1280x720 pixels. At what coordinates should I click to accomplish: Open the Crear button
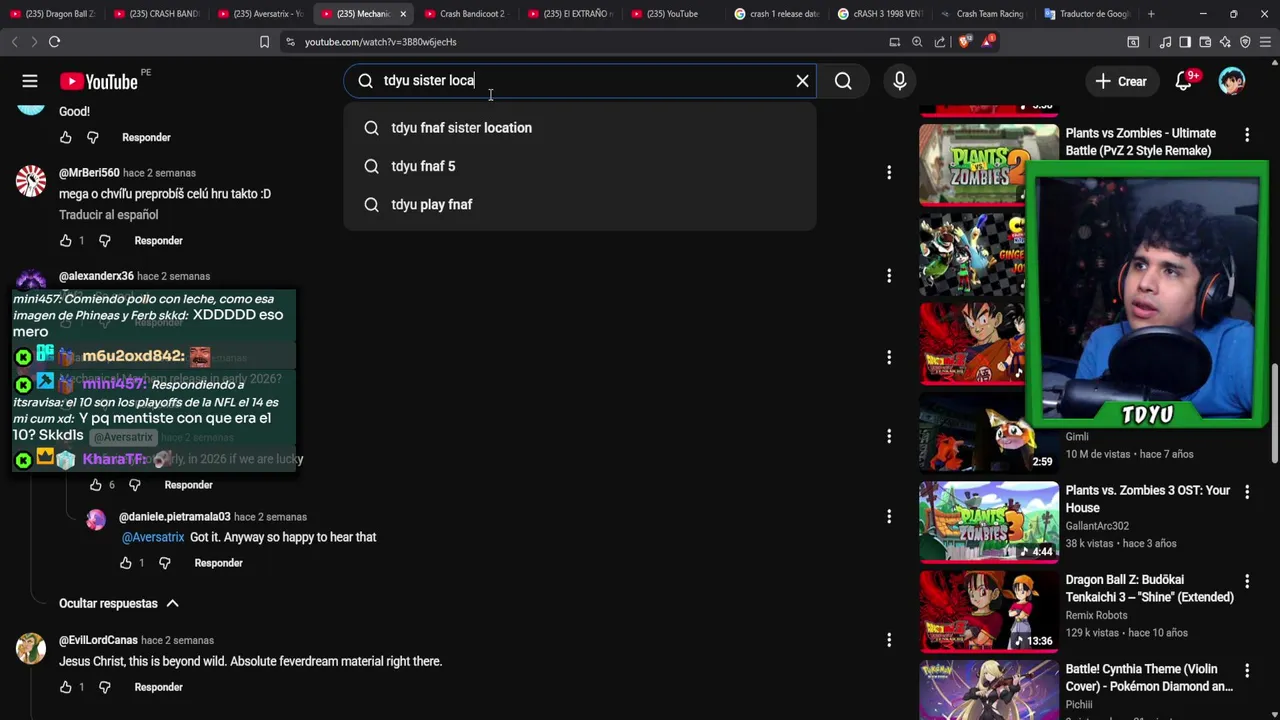(x=1121, y=81)
